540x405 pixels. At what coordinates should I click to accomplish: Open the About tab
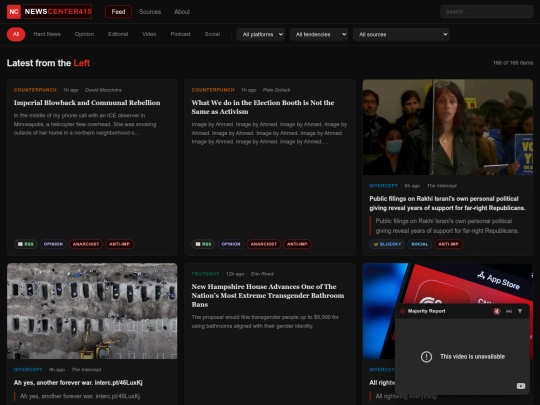182,12
